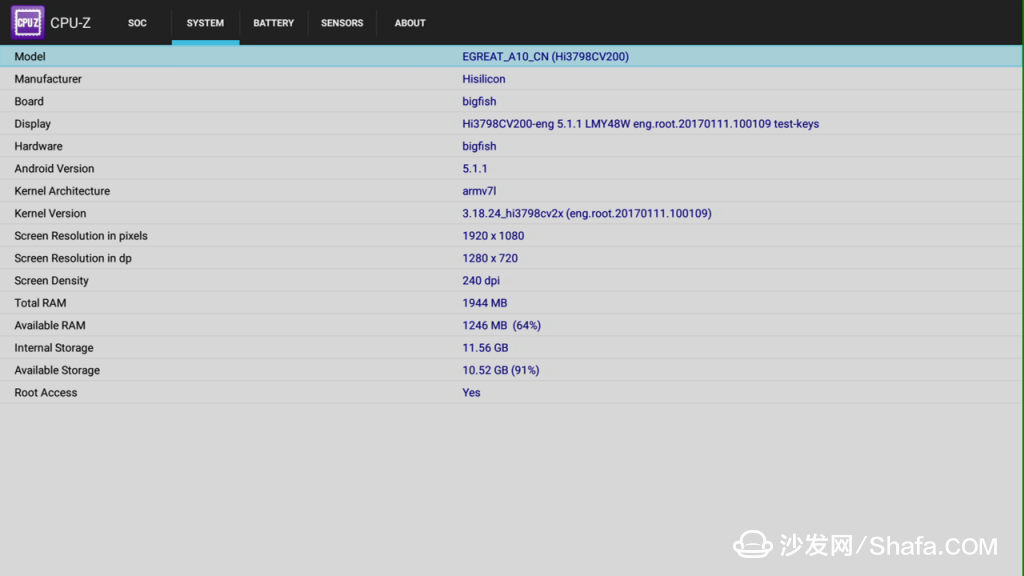Click the 1920 x 1080 value
The height and width of the screenshot is (576, 1024).
493,236
